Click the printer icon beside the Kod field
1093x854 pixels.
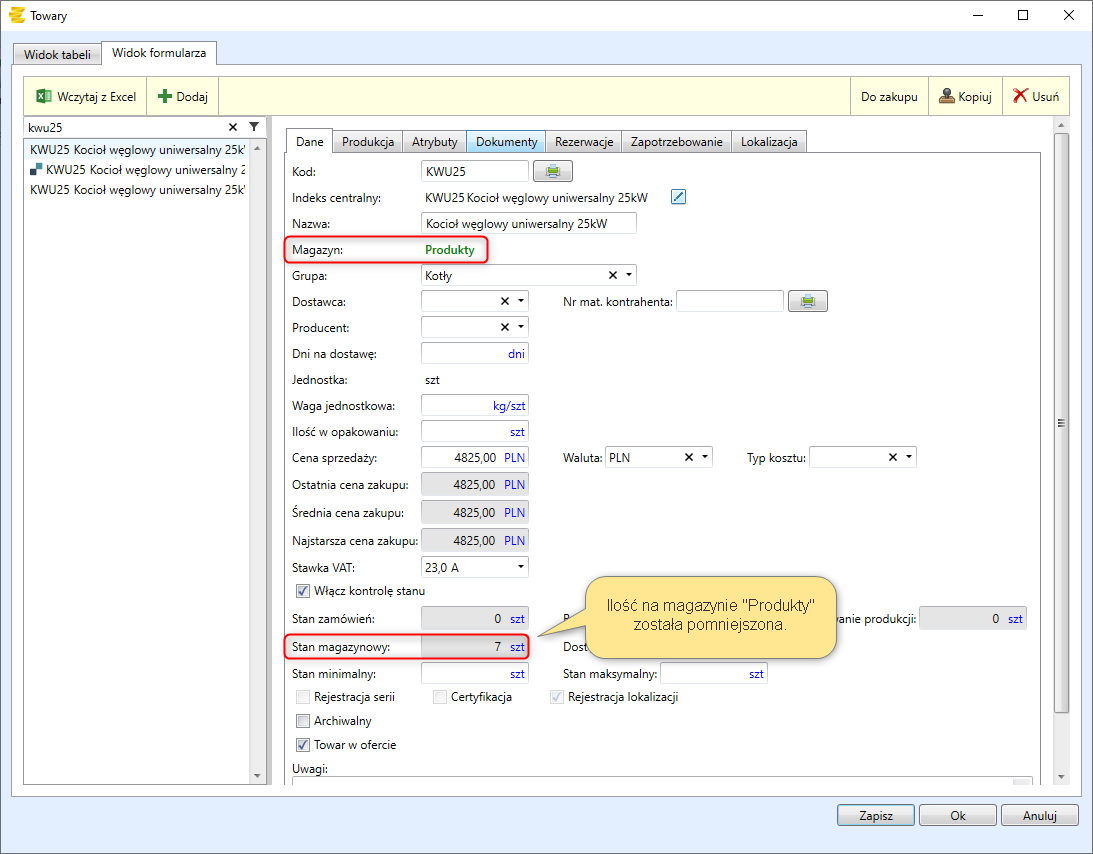[x=552, y=172]
